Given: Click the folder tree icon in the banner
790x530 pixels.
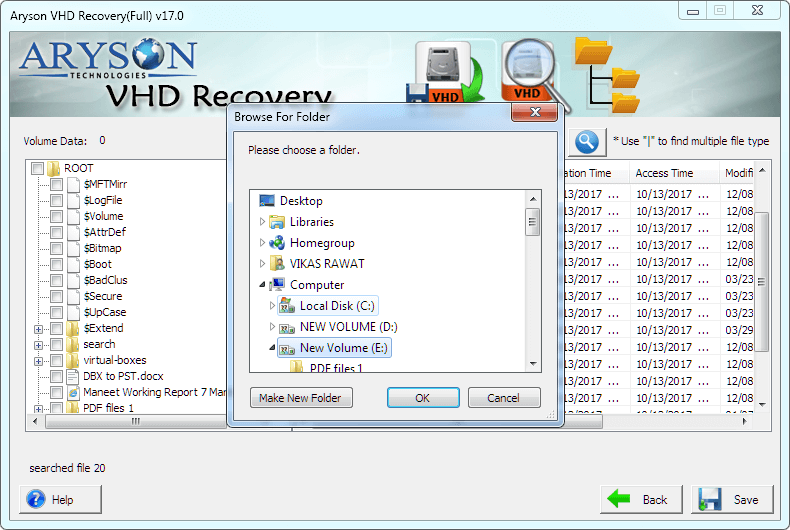Looking at the screenshot, I should pyautogui.click(x=607, y=74).
